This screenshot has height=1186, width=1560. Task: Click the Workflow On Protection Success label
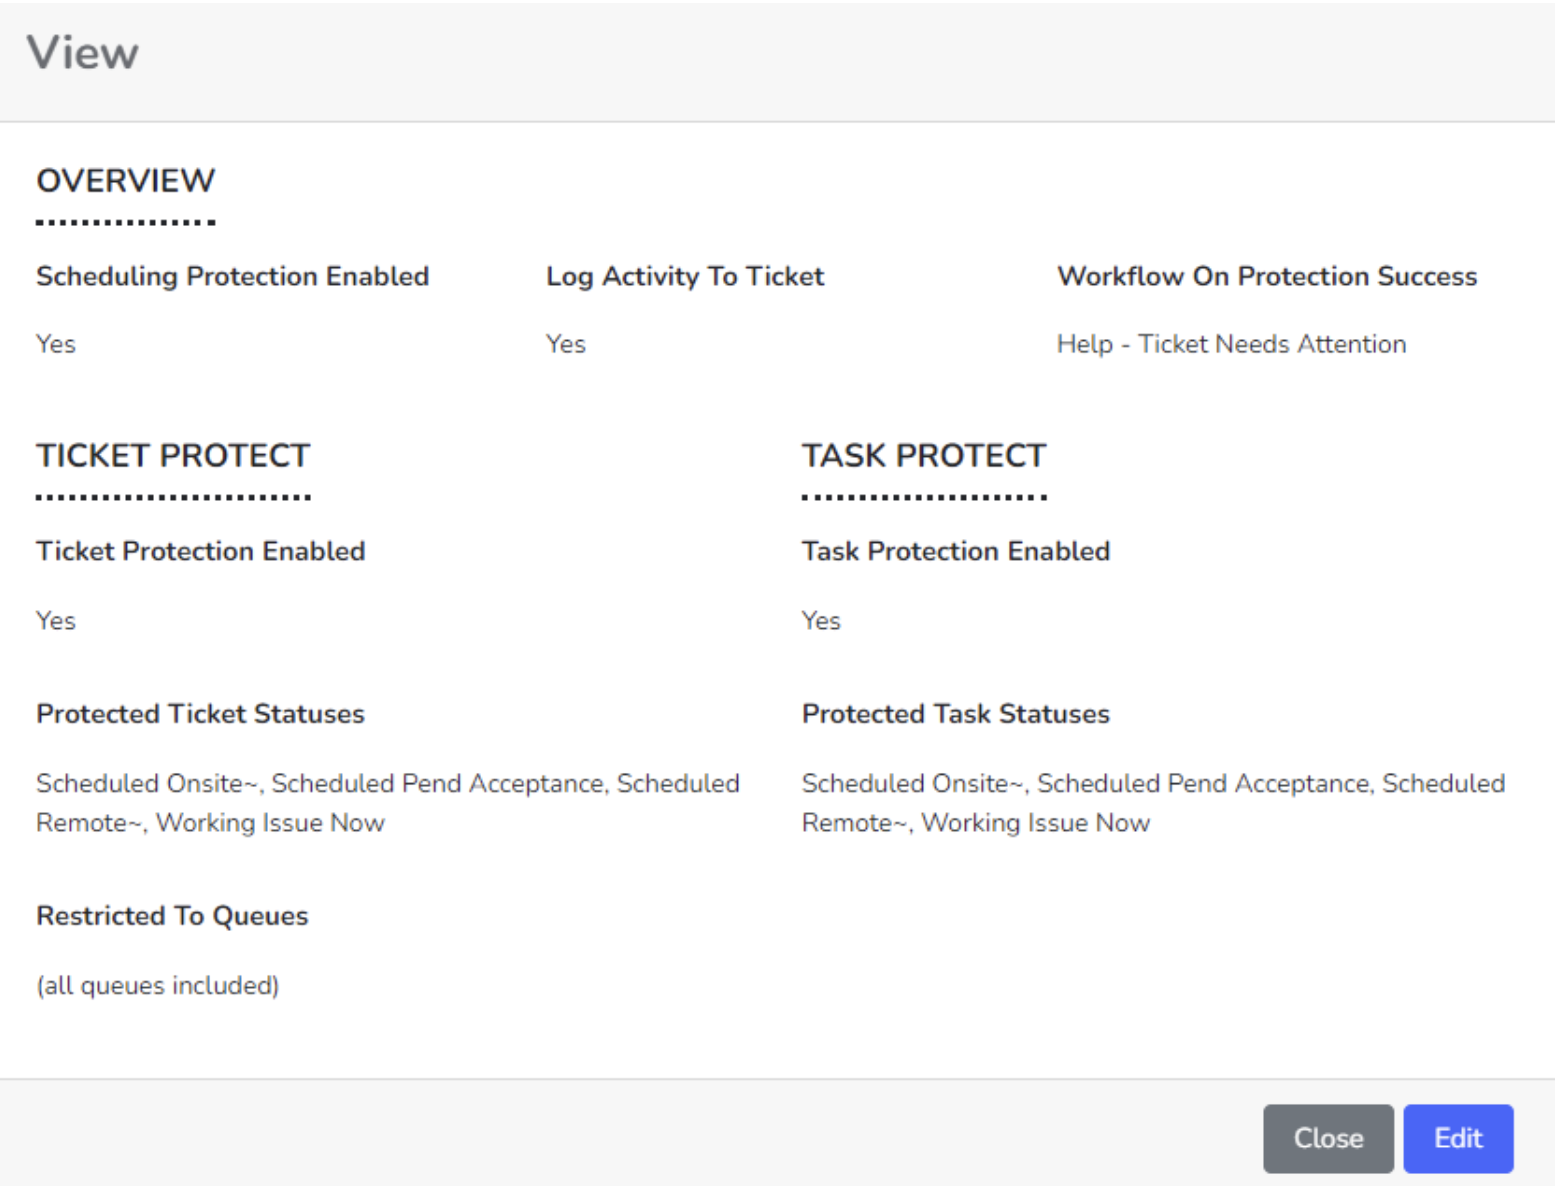click(1267, 276)
